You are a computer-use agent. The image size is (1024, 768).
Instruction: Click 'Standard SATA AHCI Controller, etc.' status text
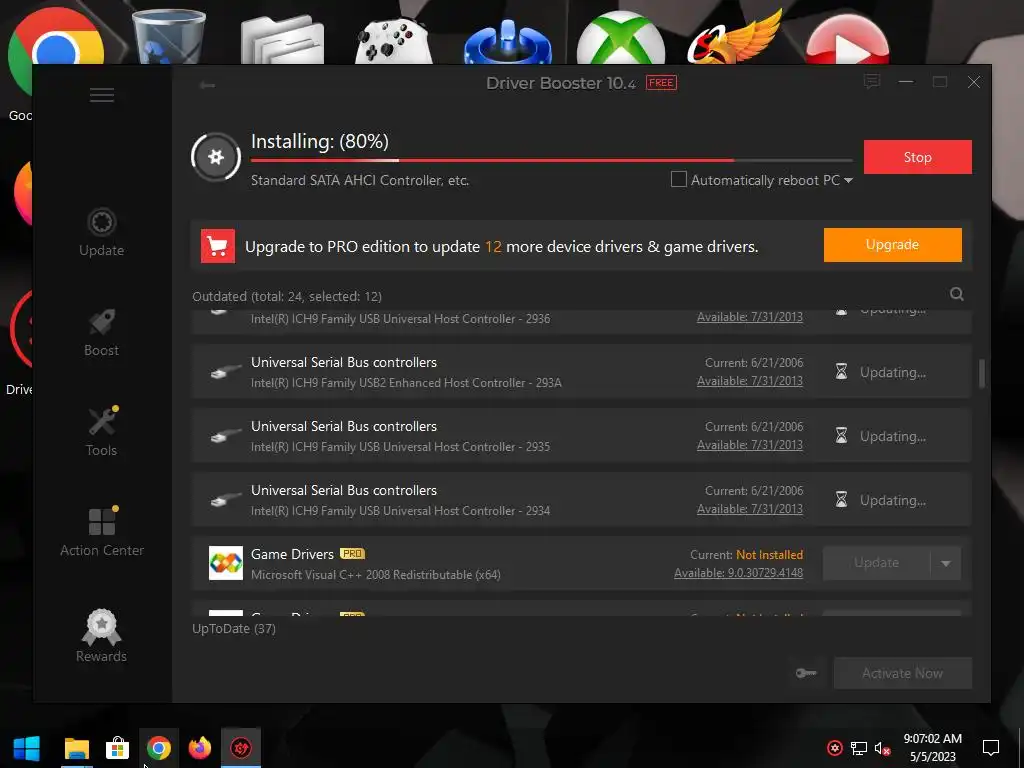click(360, 180)
